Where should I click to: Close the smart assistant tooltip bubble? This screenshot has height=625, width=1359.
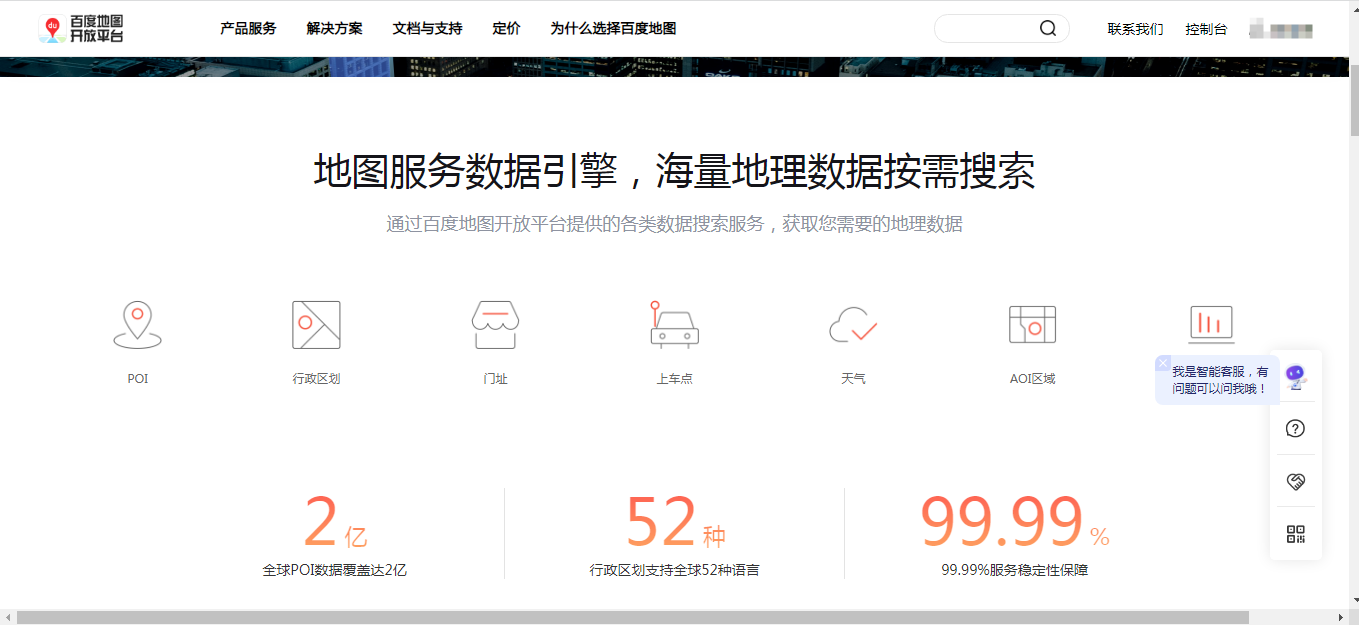(x=1162, y=363)
